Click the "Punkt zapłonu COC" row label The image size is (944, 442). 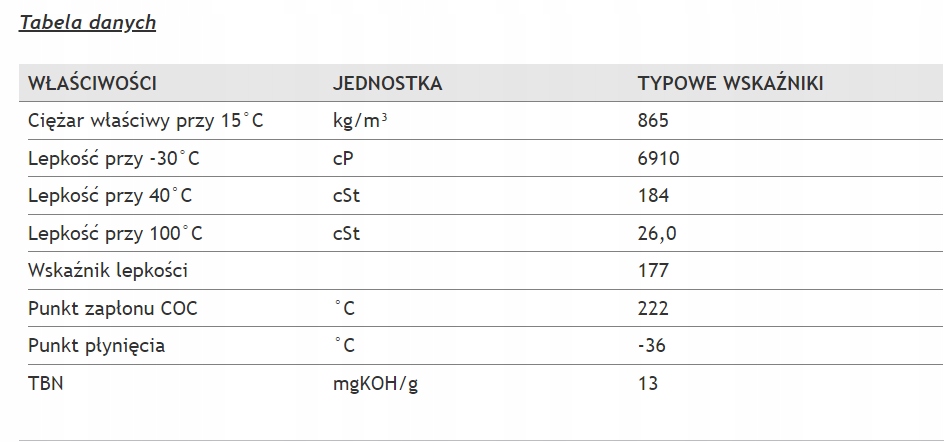pos(113,308)
